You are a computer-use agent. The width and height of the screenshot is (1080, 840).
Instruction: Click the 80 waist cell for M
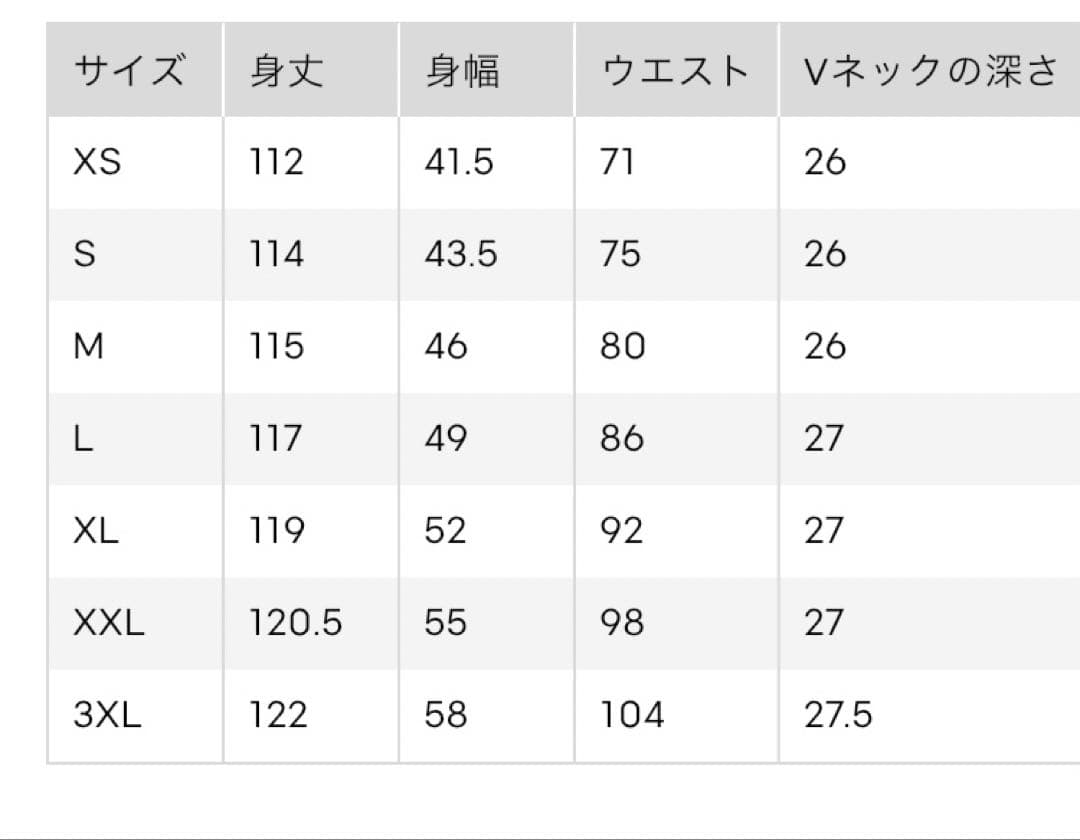pos(623,346)
